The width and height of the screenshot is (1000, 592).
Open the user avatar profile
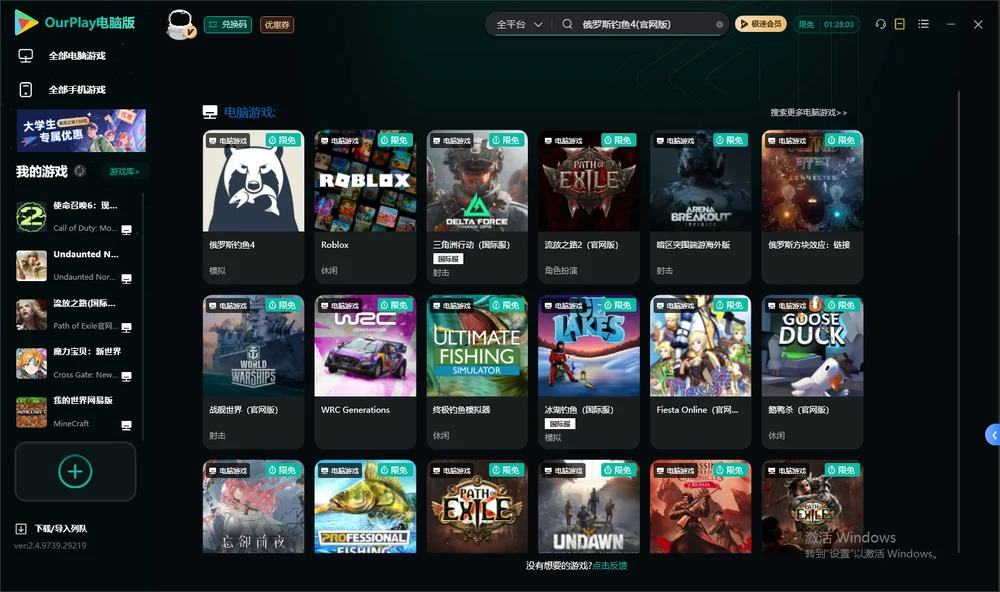click(x=180, y=25)
